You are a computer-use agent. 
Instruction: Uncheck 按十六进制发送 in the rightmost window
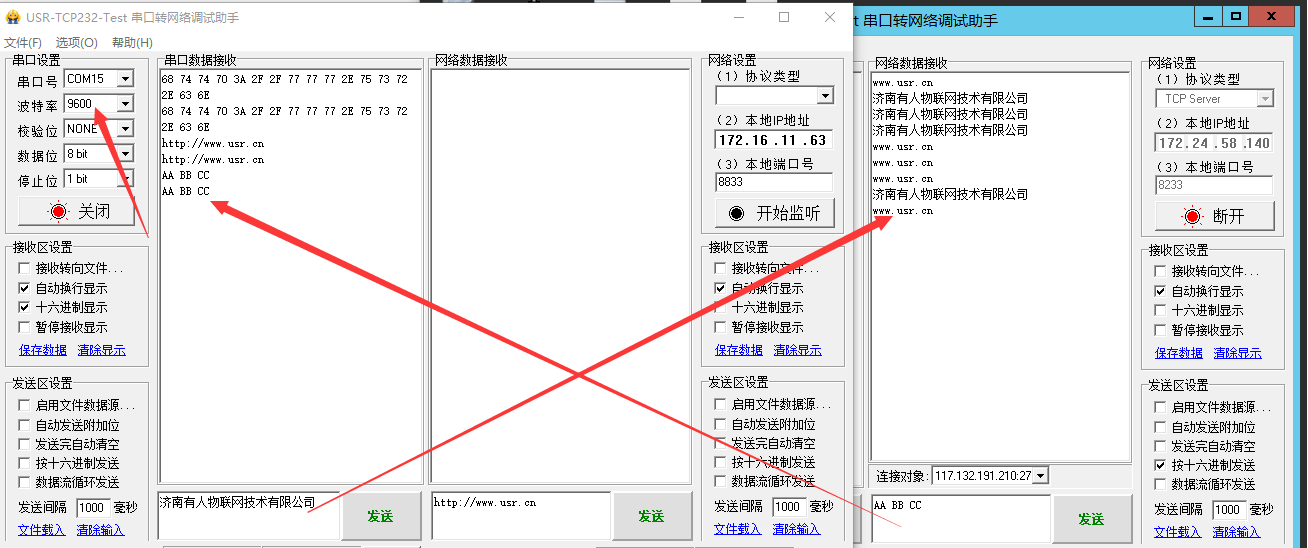[1160, 465]
